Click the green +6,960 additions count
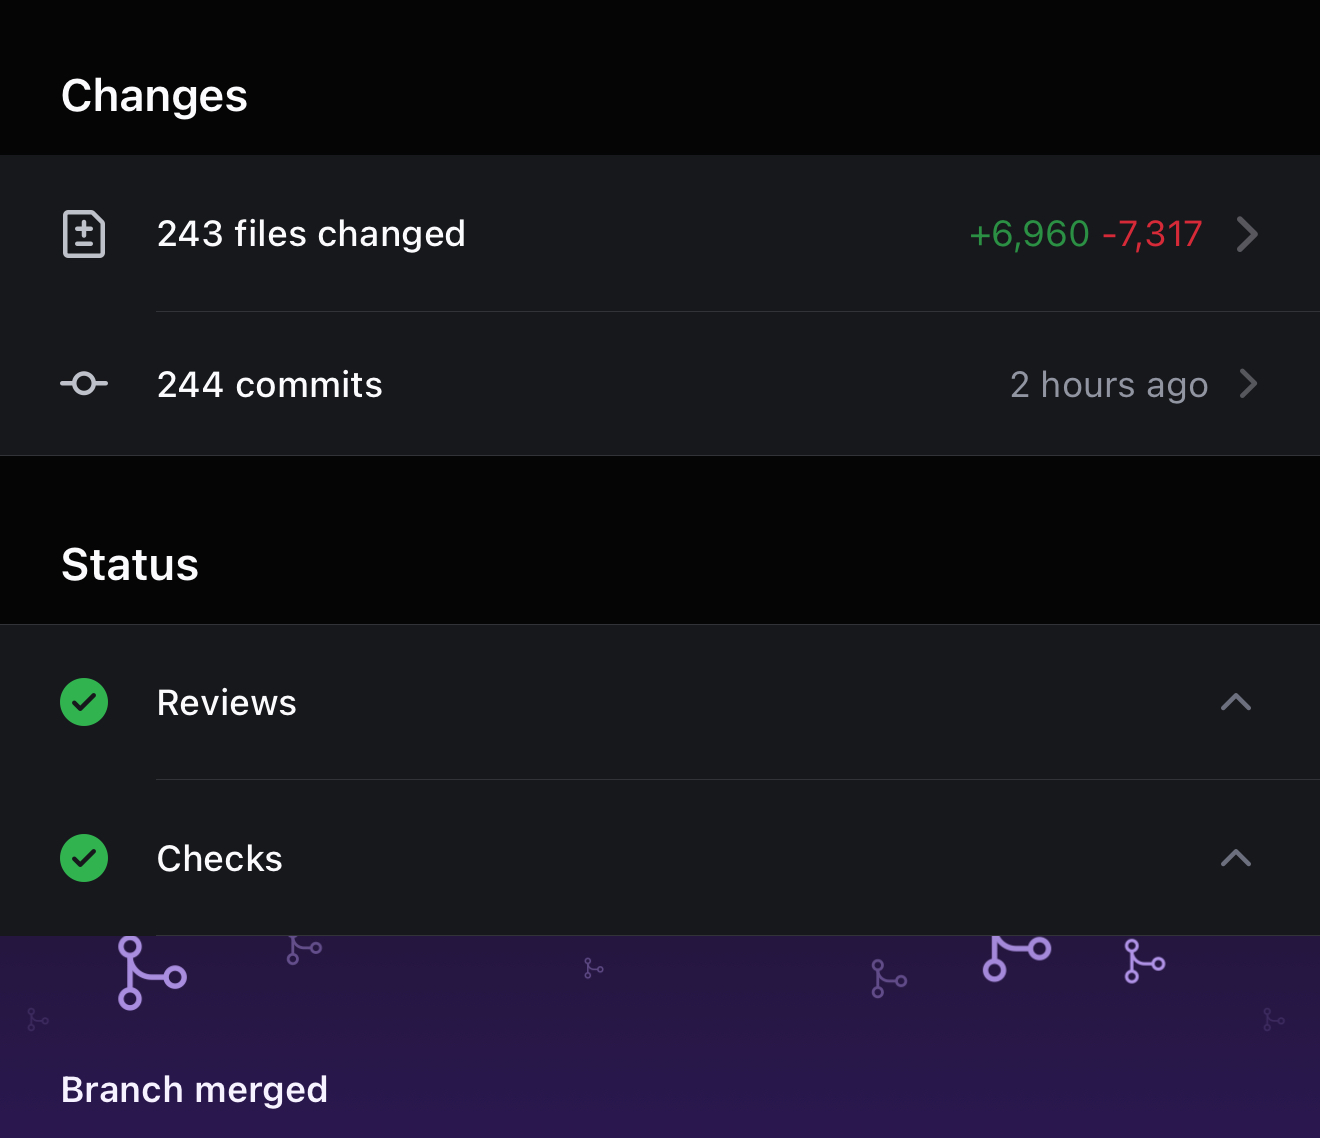Screen dimensions: 1320x1138 click(1029, 234)
